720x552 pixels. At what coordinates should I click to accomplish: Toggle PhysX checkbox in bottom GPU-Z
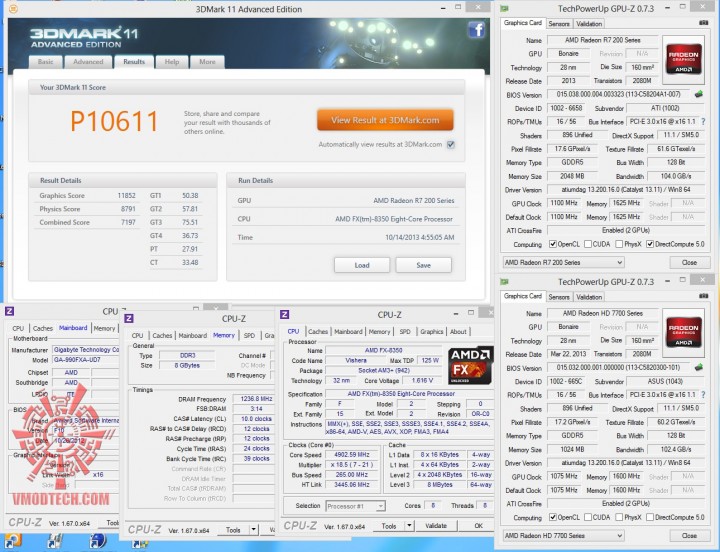point(619,517)
